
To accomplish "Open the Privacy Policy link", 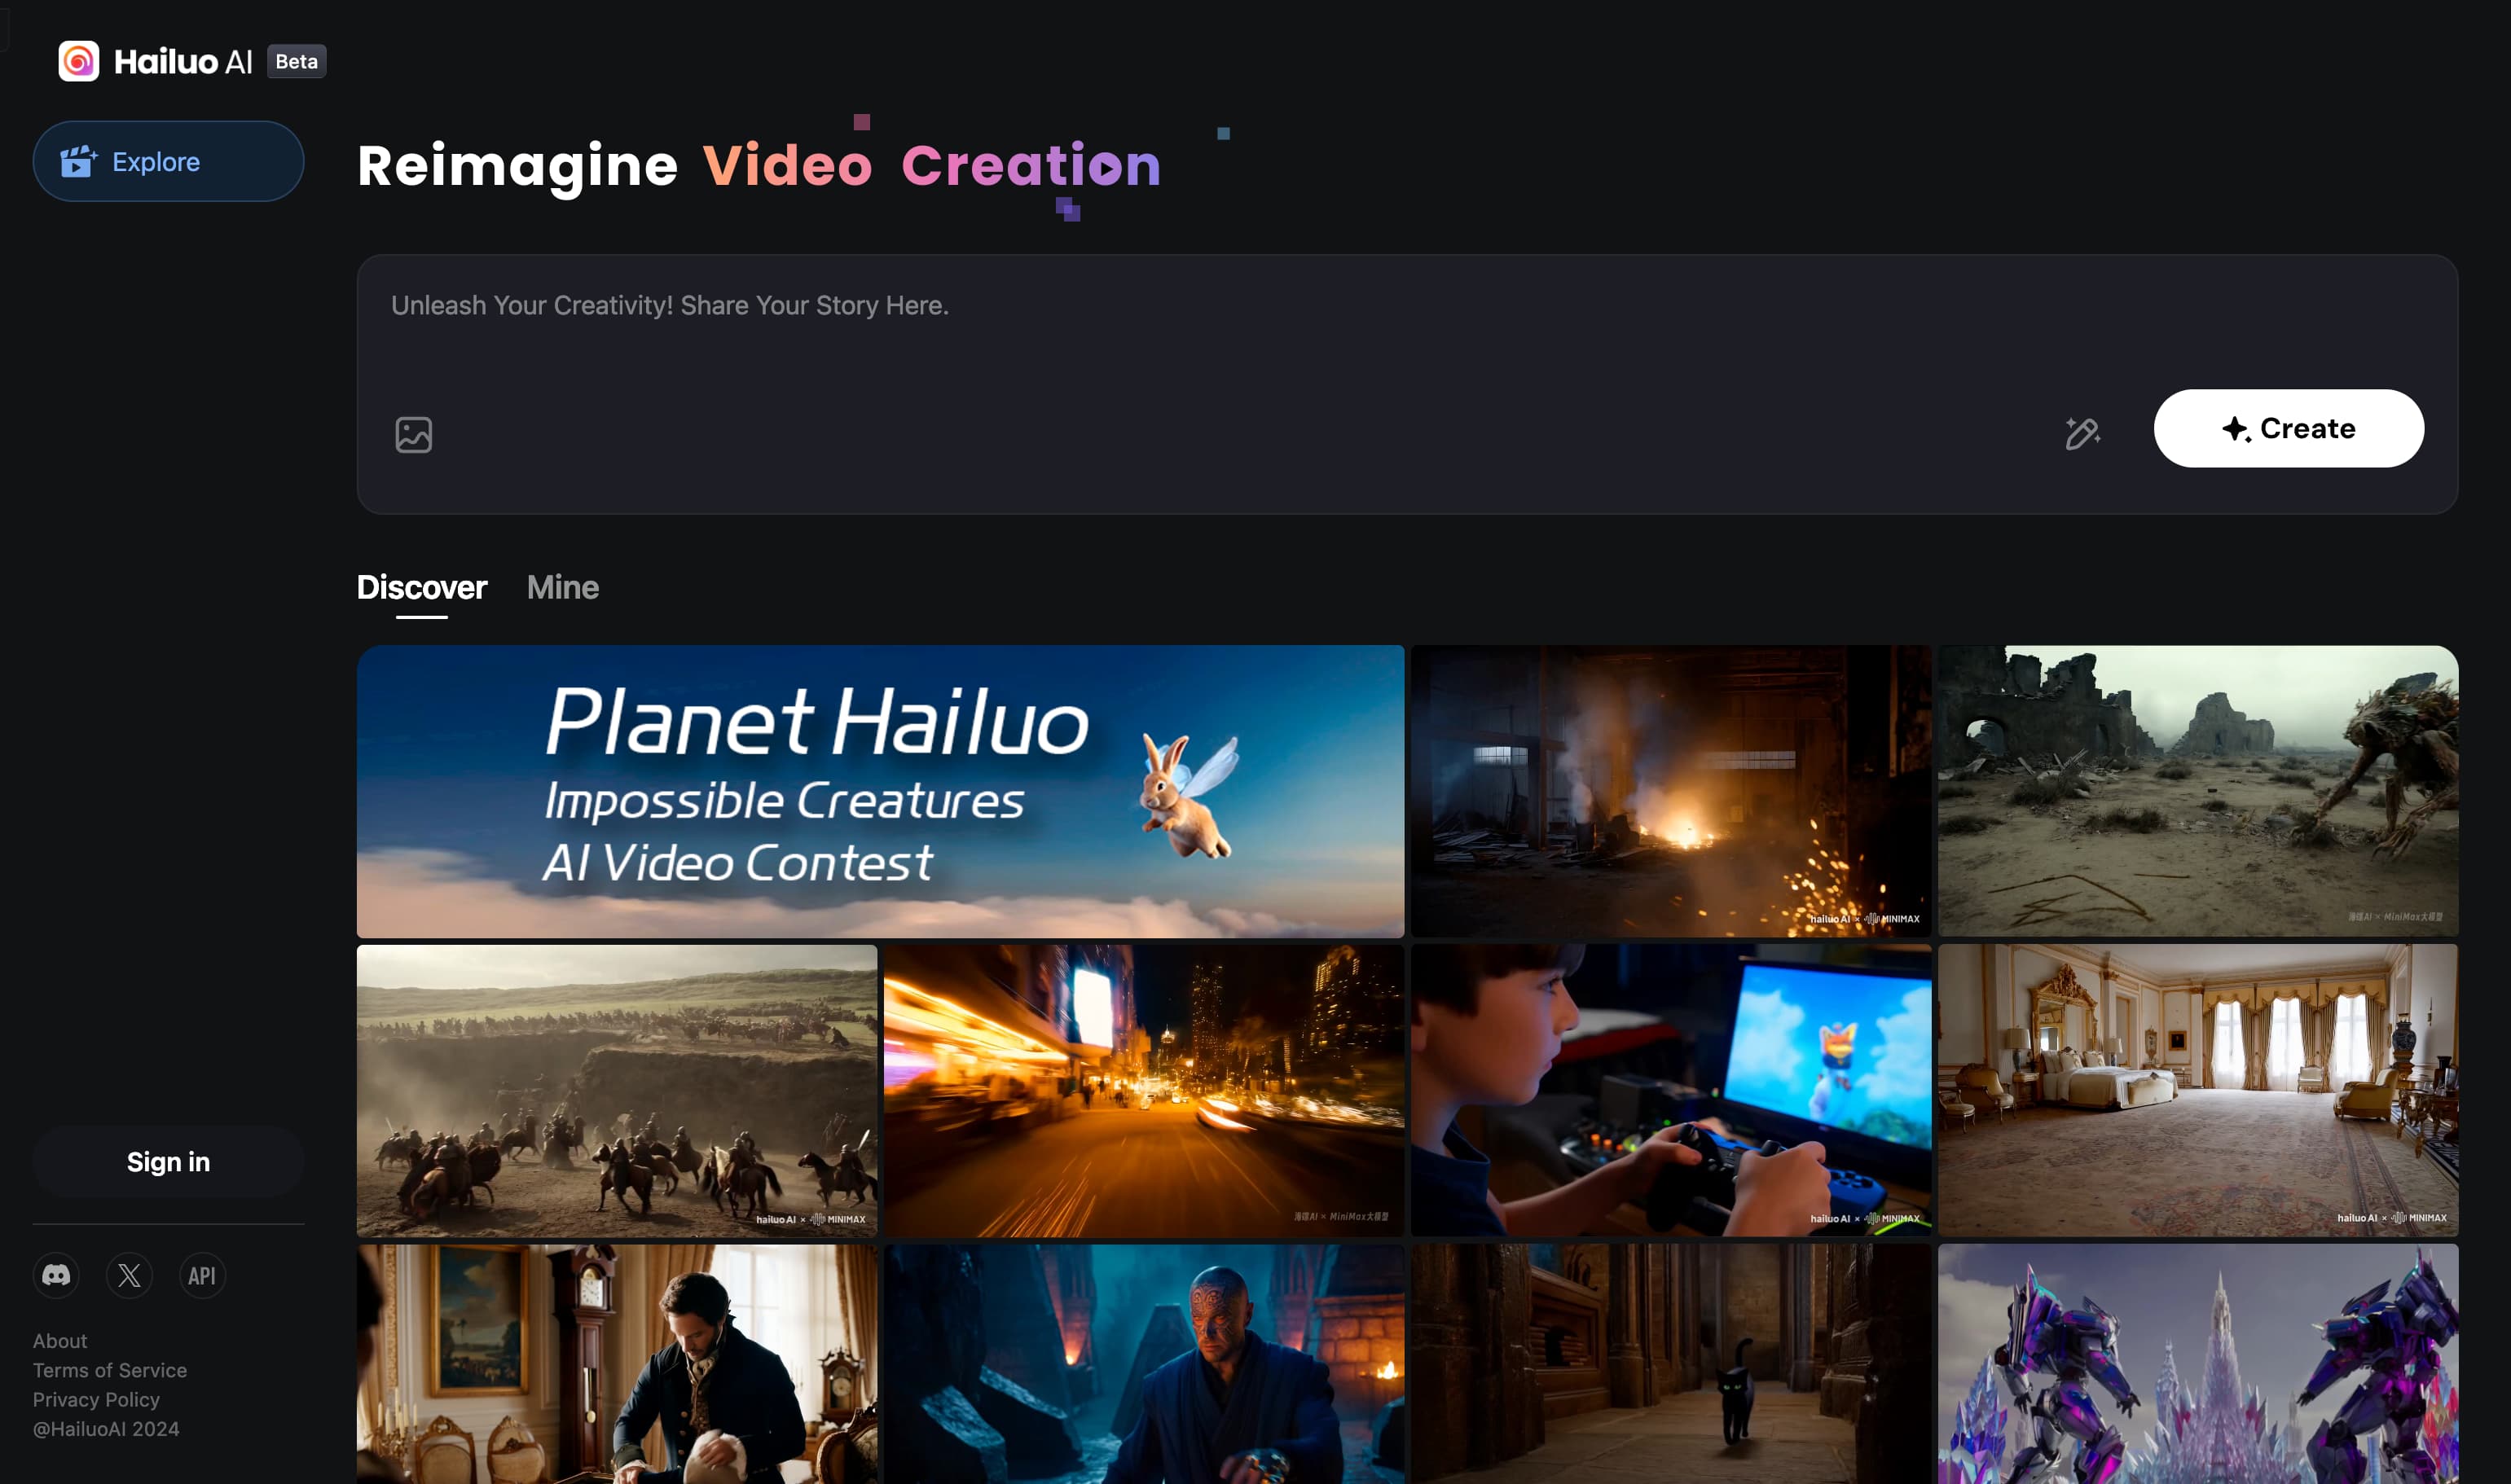I will coord(96,1399).
